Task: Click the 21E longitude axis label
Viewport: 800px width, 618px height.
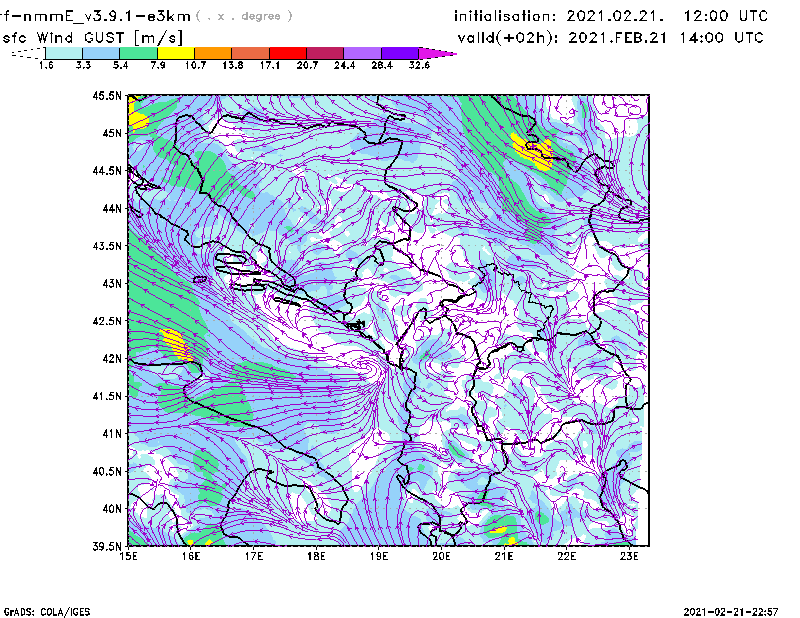Action: click(504, 556)
